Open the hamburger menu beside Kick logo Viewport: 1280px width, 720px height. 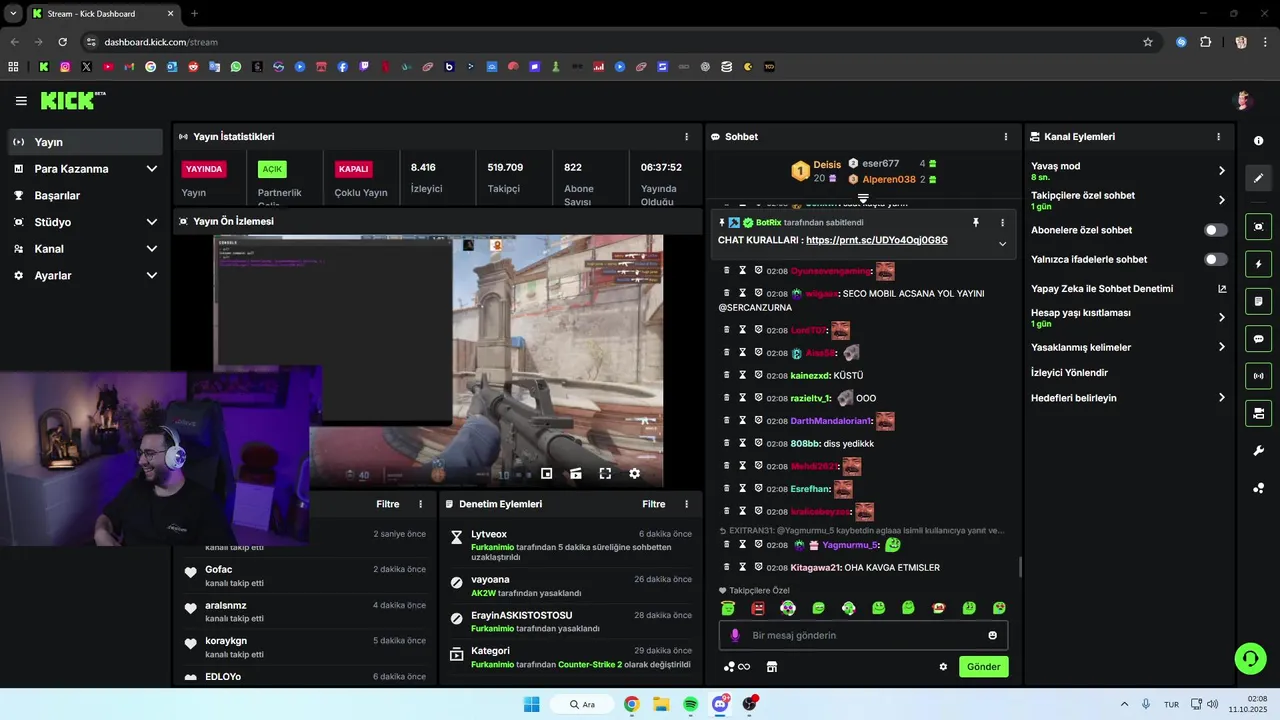[x=21, y=101]
